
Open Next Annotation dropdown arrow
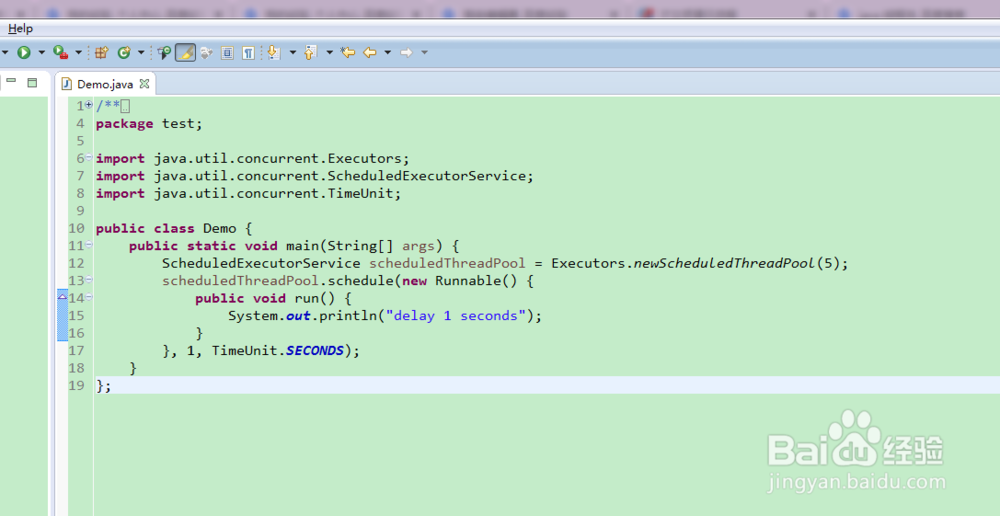click(293, 52)
